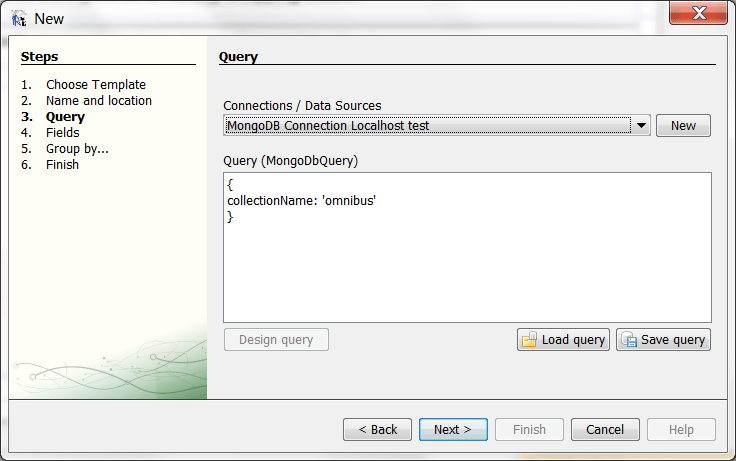Click the Load query button label

573,339
